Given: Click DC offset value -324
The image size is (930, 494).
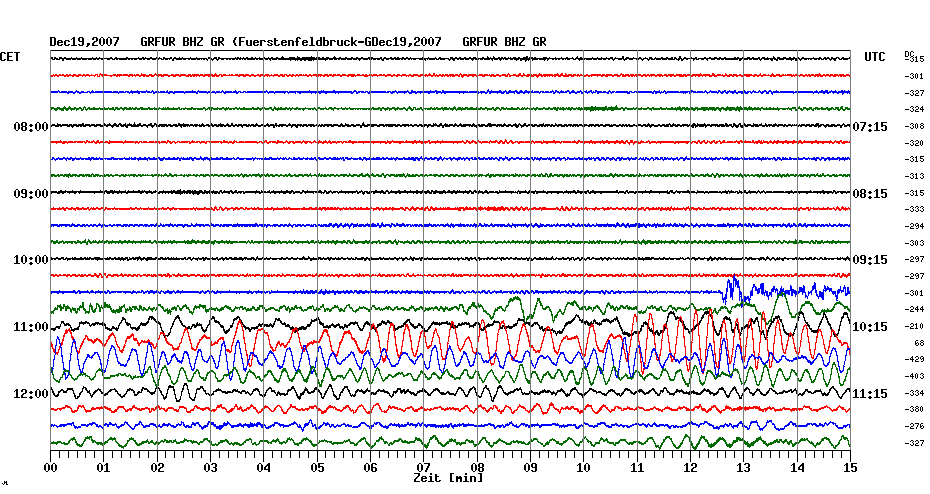Looking at the screenshot, I should tap(914, 110).
